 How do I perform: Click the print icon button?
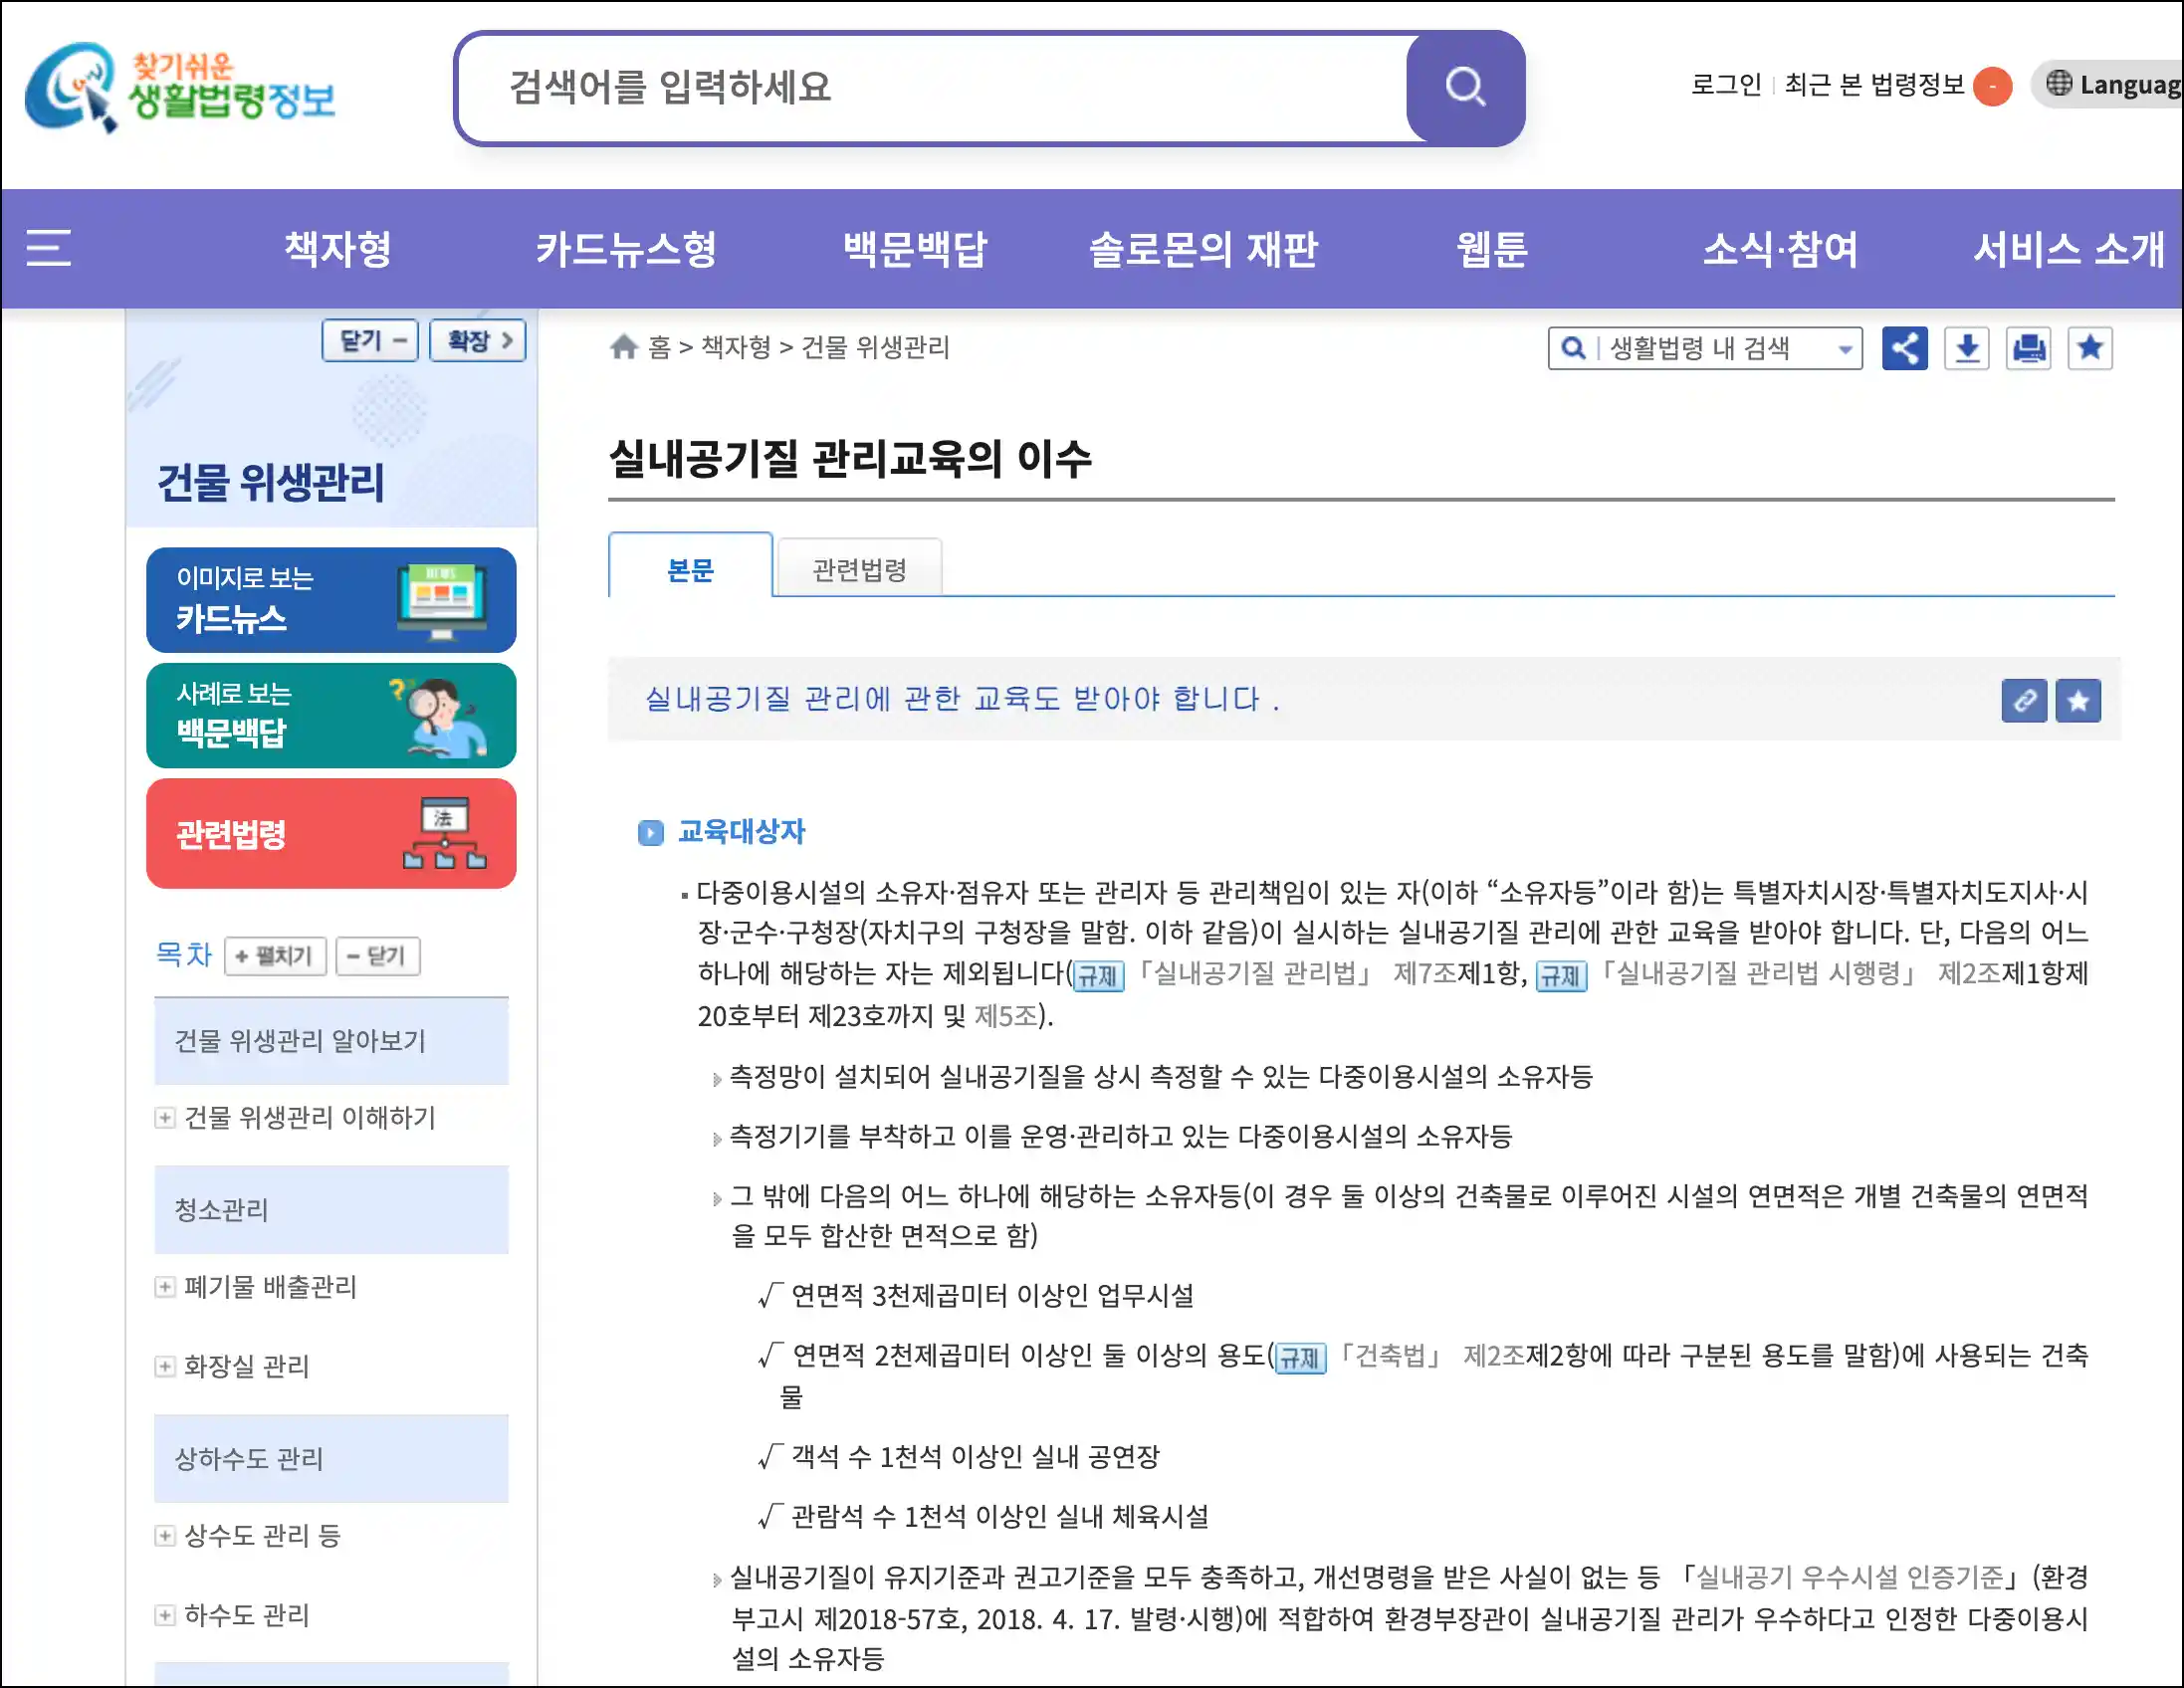2028,348
